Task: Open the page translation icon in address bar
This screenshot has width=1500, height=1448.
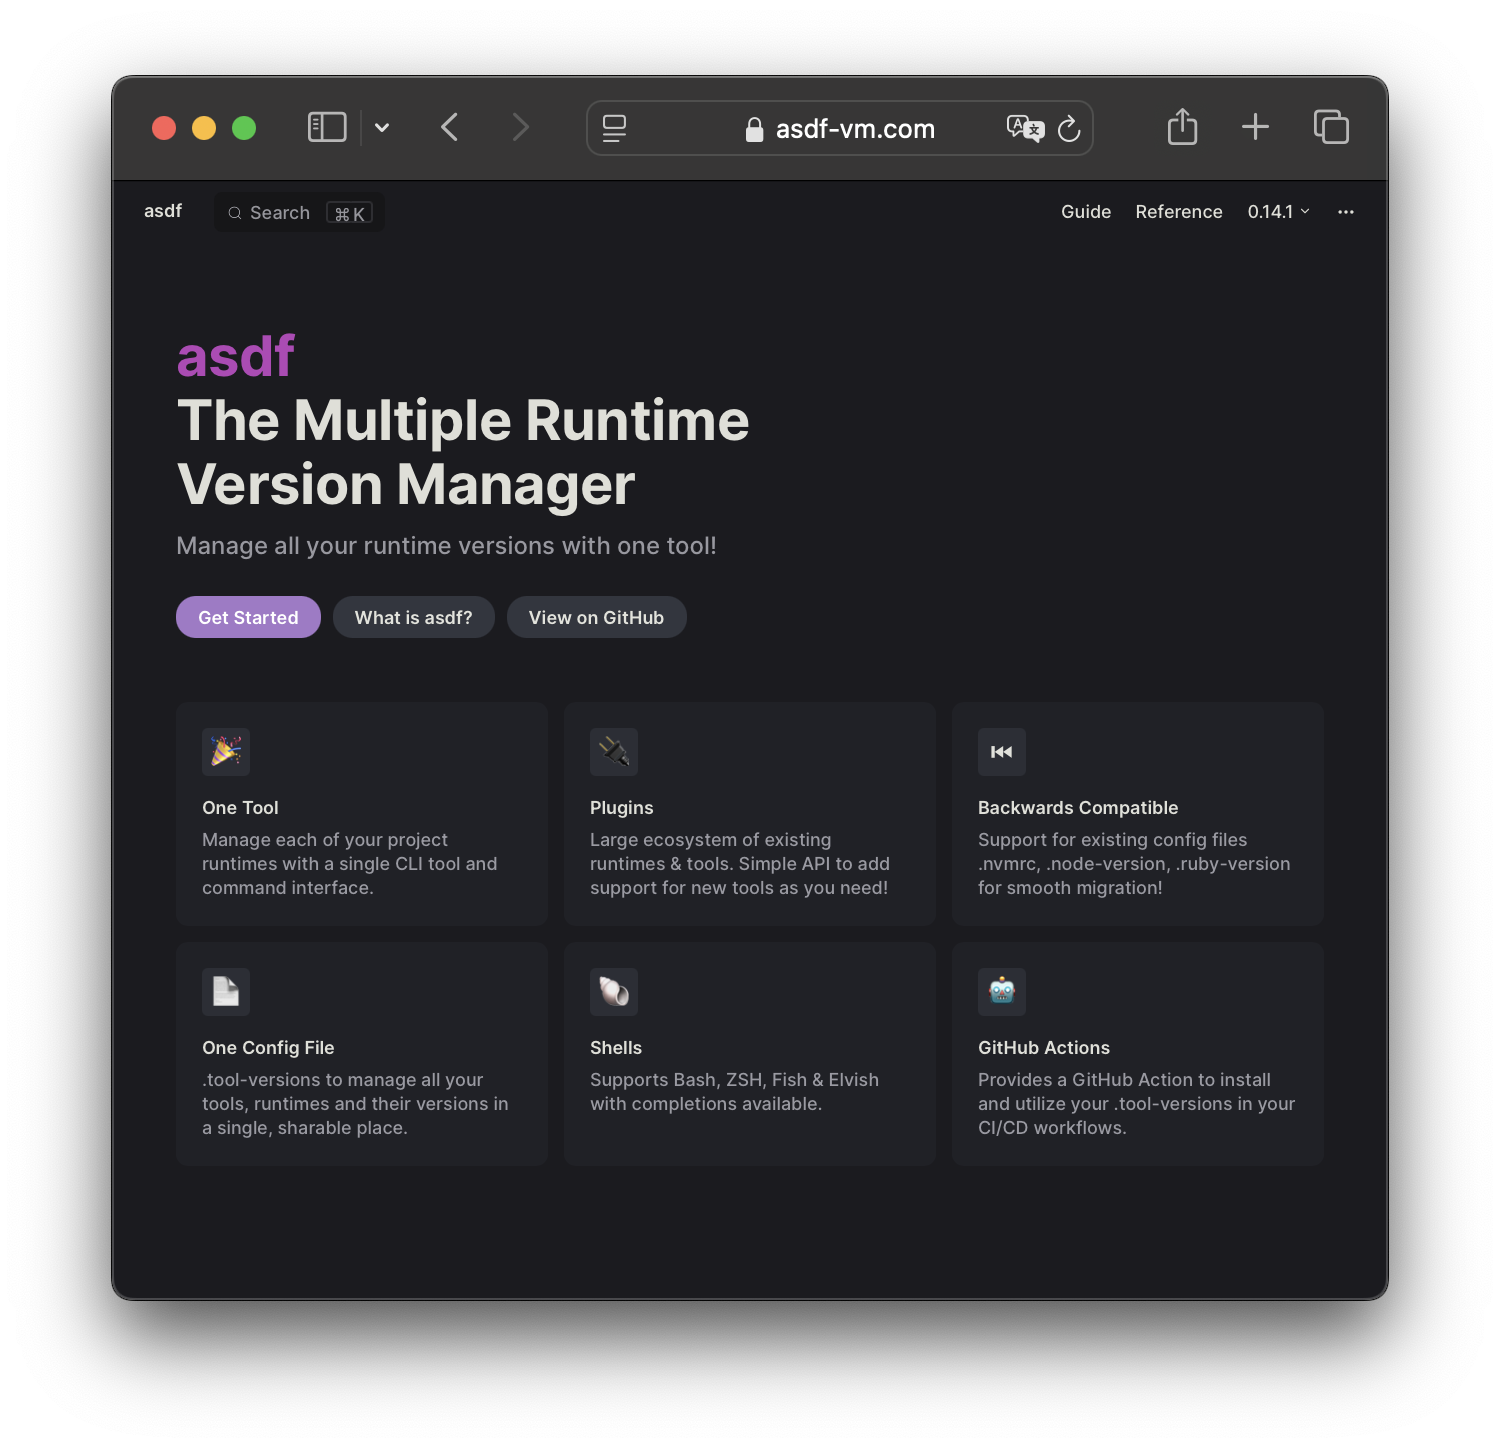Action: click(x=1025, y=128)
